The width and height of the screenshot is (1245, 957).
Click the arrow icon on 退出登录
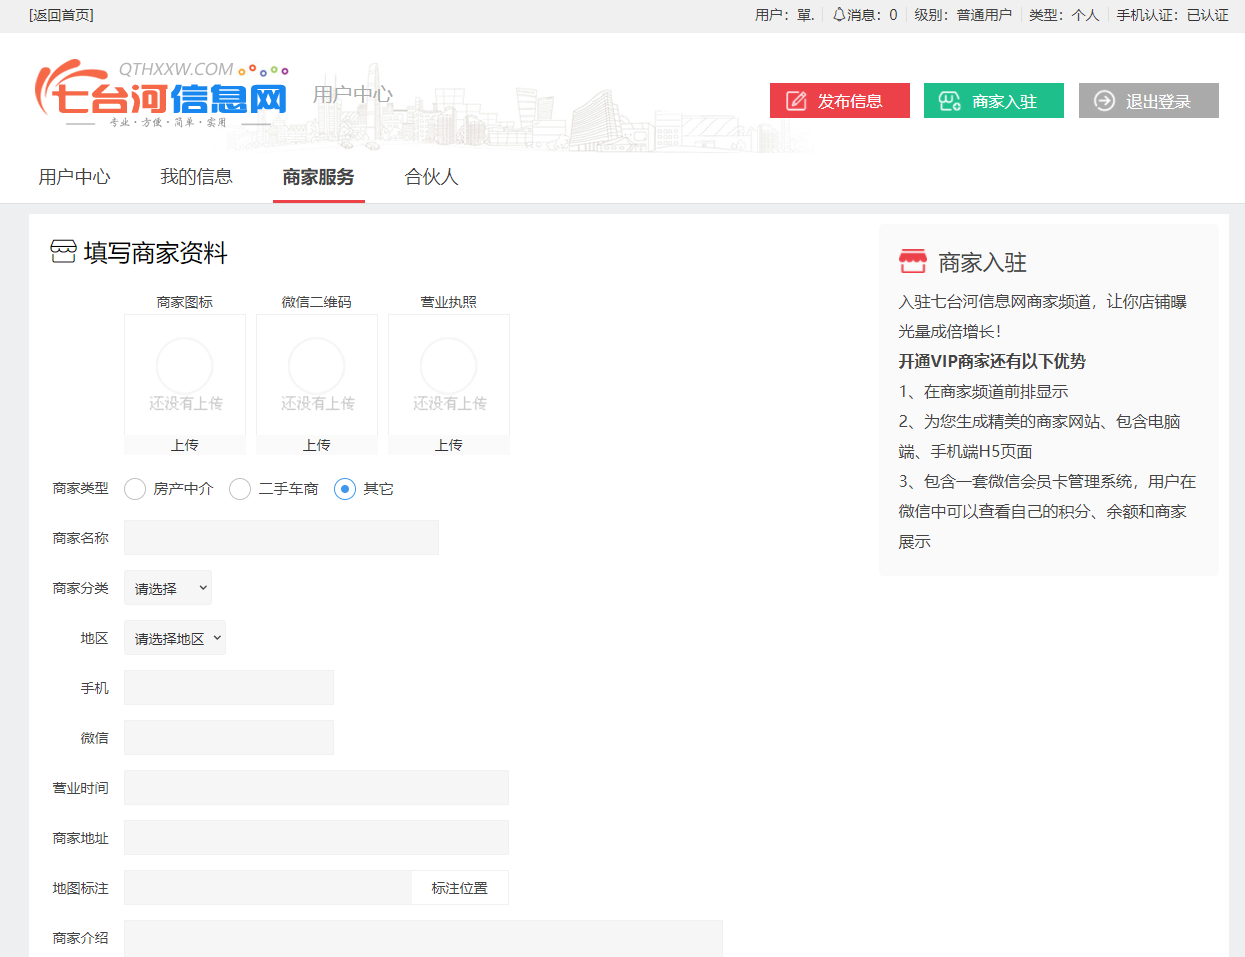1104,101
